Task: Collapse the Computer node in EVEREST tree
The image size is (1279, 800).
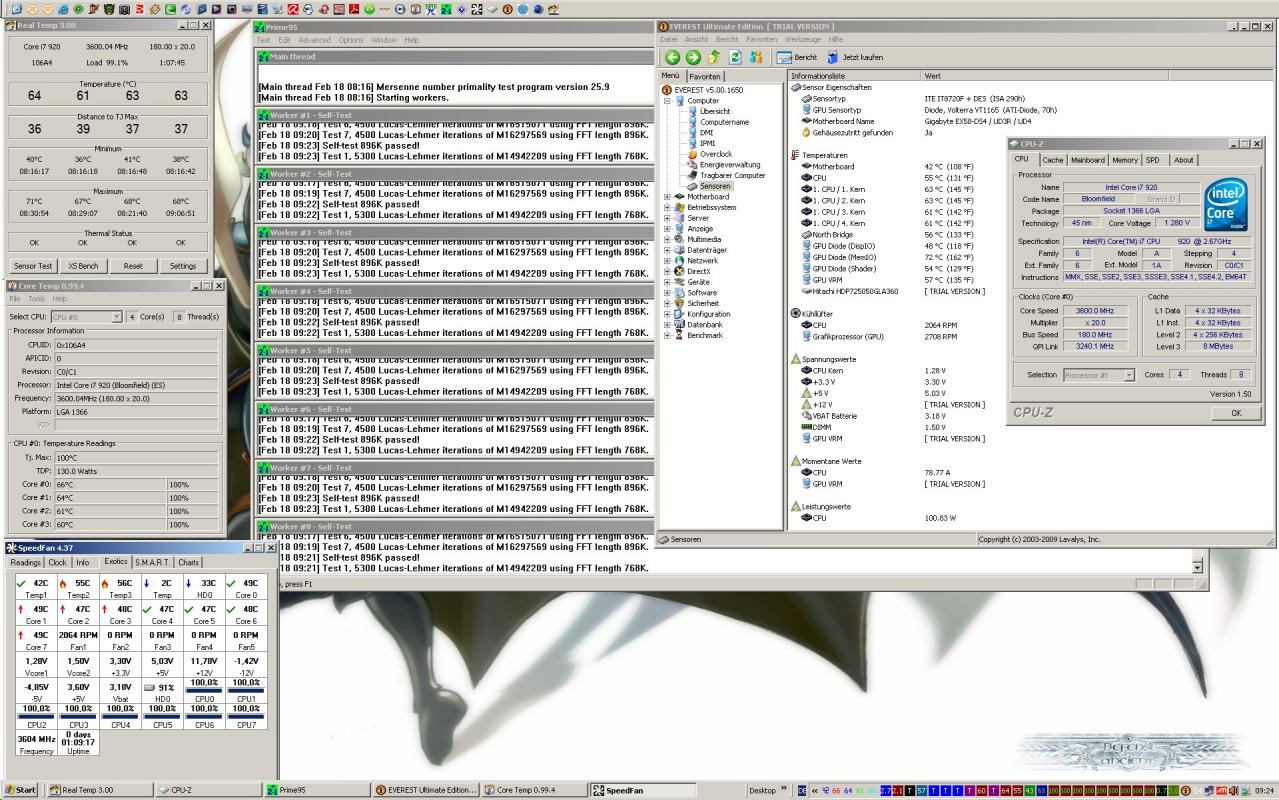Action: tap(667, 101)
